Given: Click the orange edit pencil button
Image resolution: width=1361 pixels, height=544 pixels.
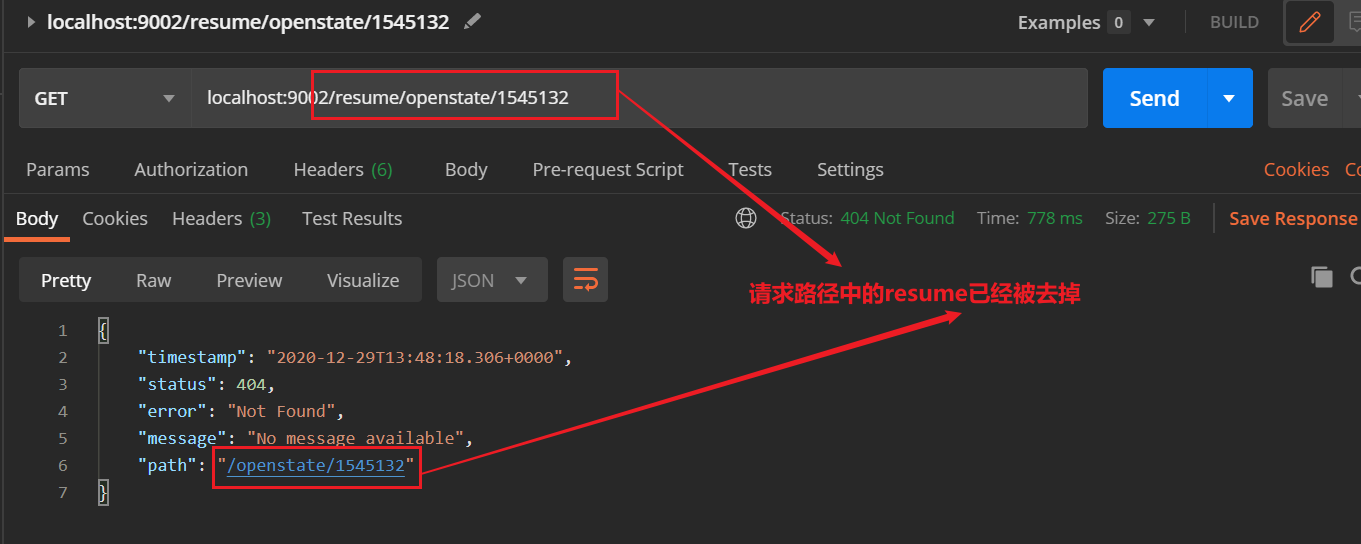Looking at the screenshot, I should click(1309, 22).
